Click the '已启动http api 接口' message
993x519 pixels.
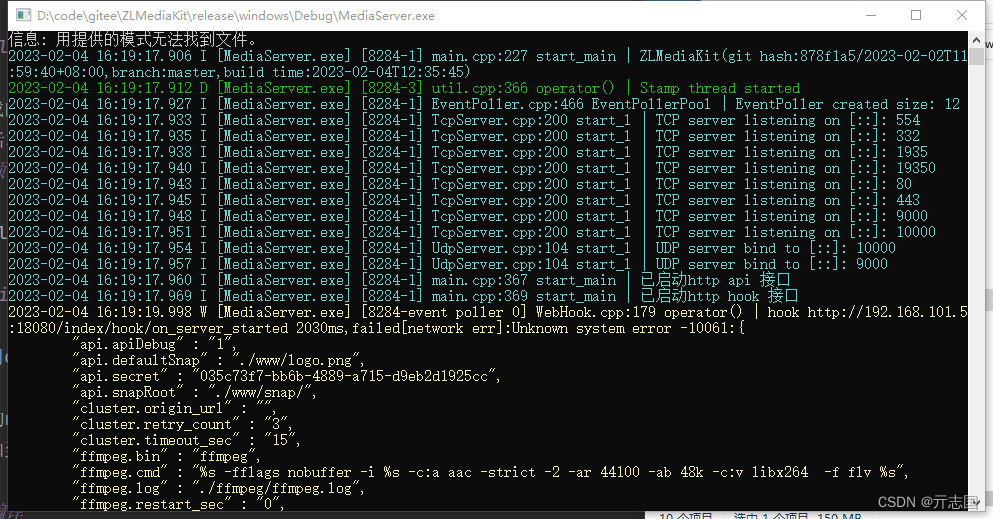715,280
